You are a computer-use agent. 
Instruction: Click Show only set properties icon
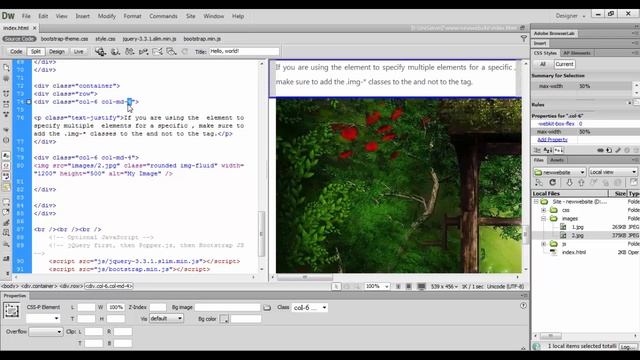coord(558,150)
